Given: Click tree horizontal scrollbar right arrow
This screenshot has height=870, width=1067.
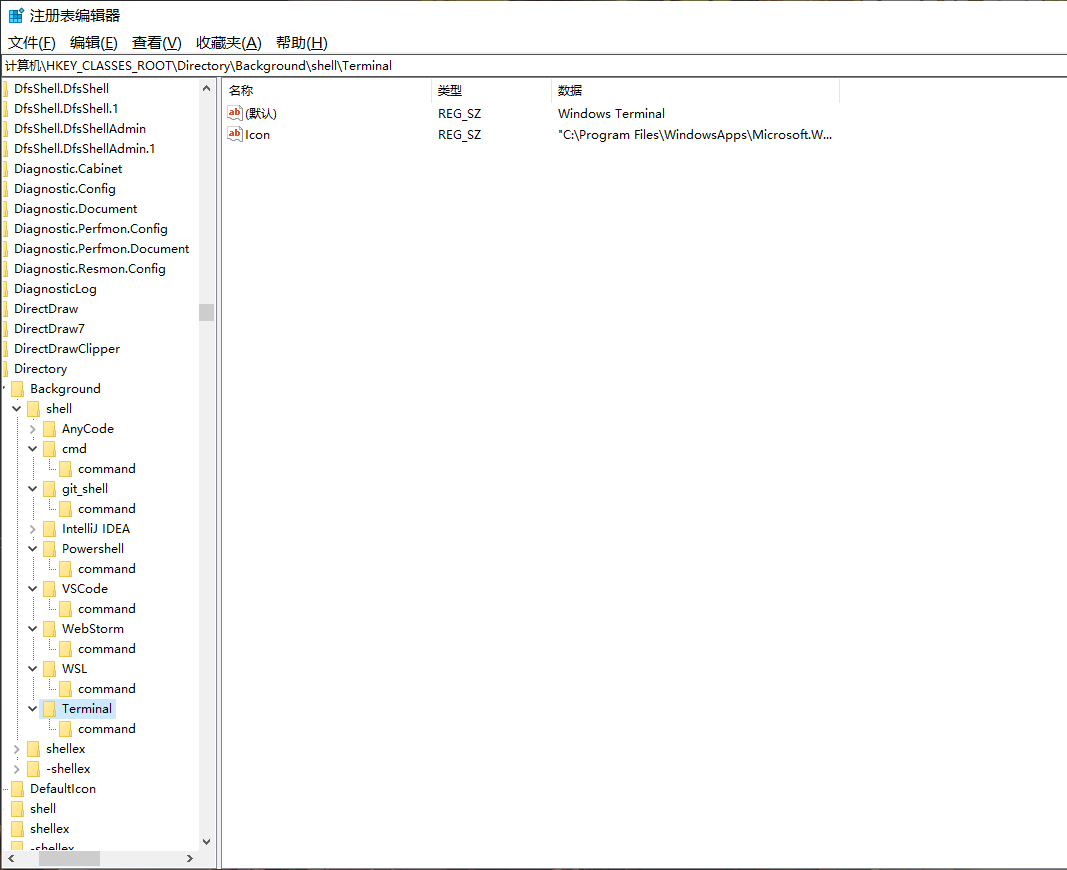Looking at the screenshot, I should [190, 859].
